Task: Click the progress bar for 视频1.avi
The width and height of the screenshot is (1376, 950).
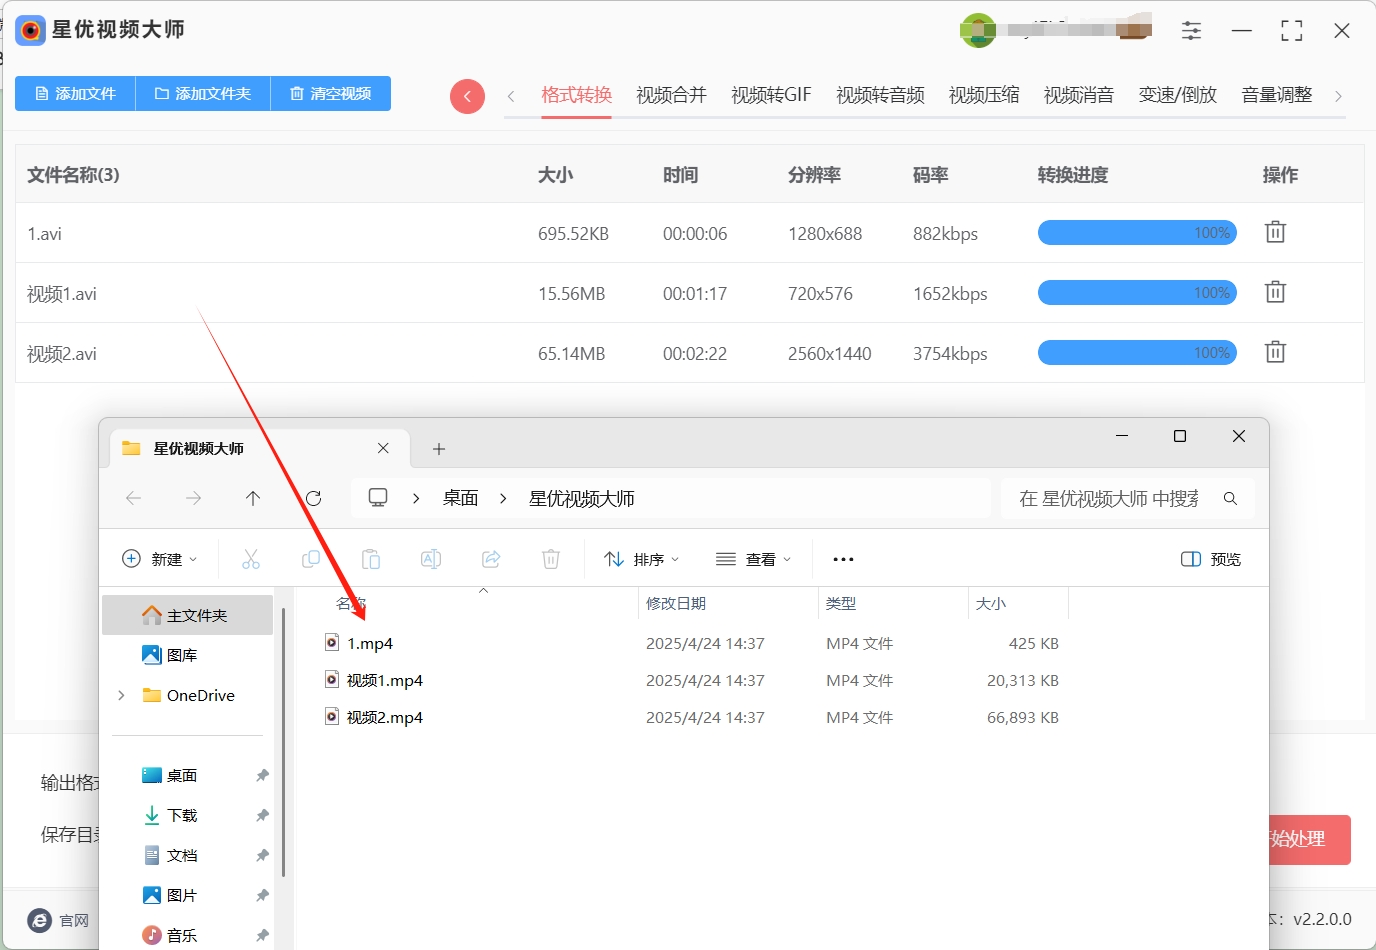Action: pyautogui.click(x=1137, y=293)
